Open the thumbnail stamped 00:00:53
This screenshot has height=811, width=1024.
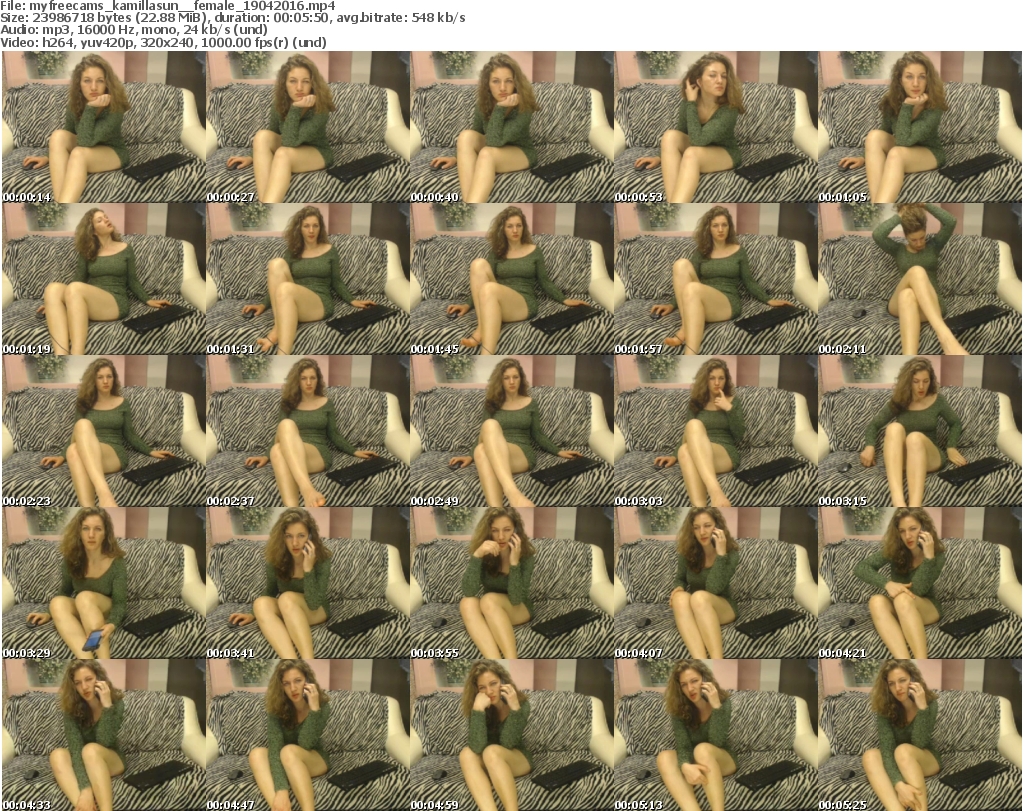tap(716, 127)
